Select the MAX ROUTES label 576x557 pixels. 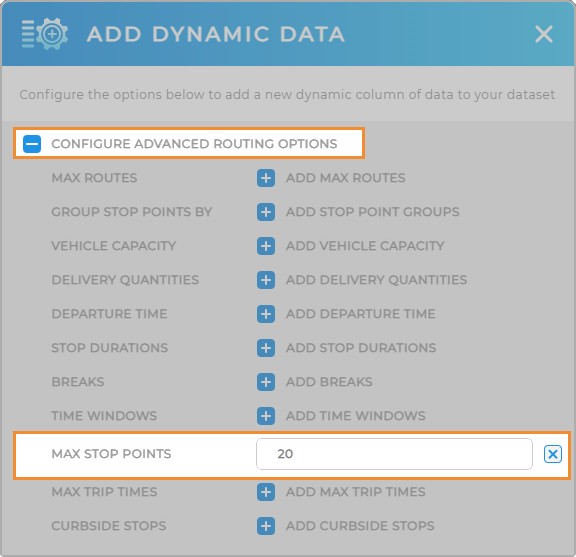coord(94,178)
